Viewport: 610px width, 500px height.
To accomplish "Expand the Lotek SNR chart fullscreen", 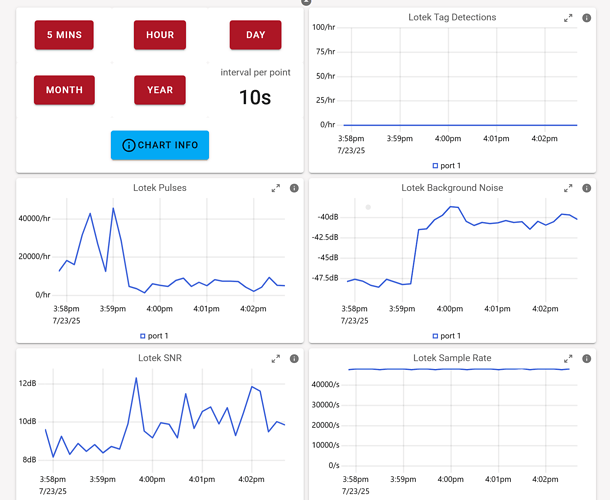I will (x=276, y=358).
